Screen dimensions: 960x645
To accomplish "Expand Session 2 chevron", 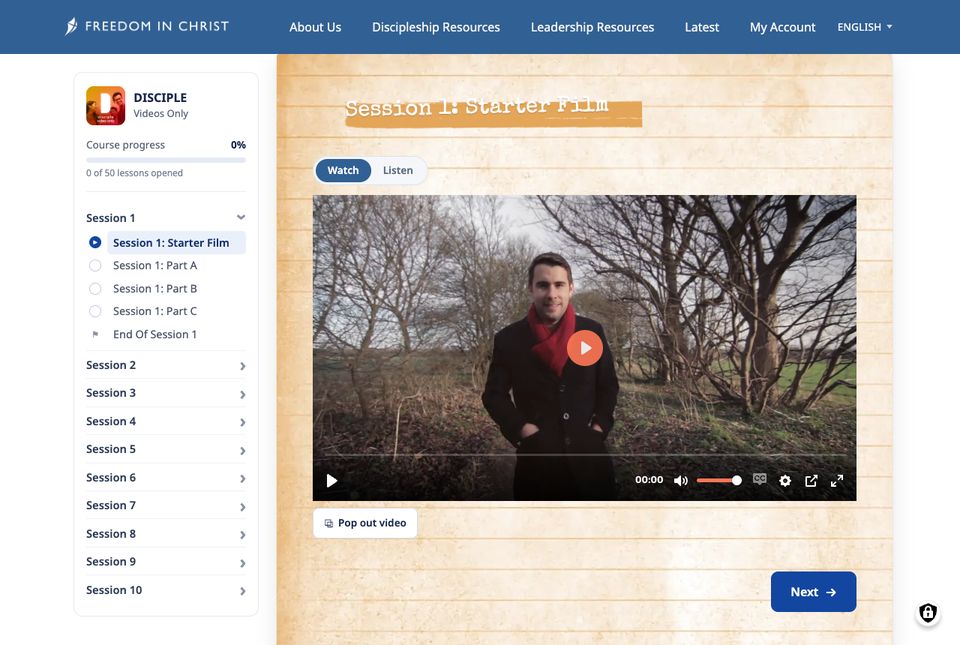I will pos(242,366).
